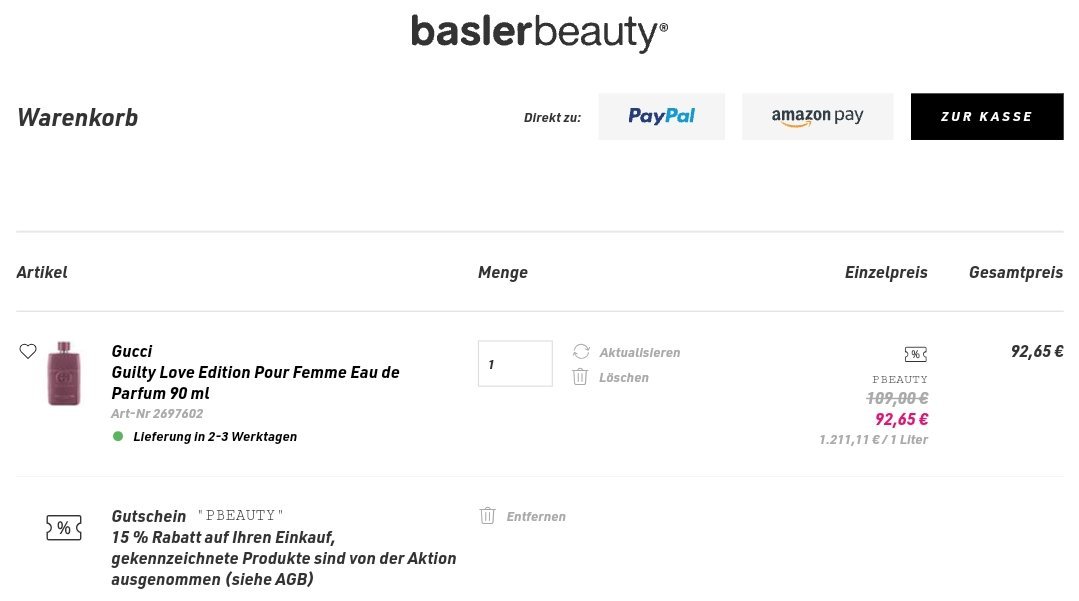Viewport: 1079px width, 601px height.
Task: Click the Gucci brand name
Action: click(x=132, y=351)
